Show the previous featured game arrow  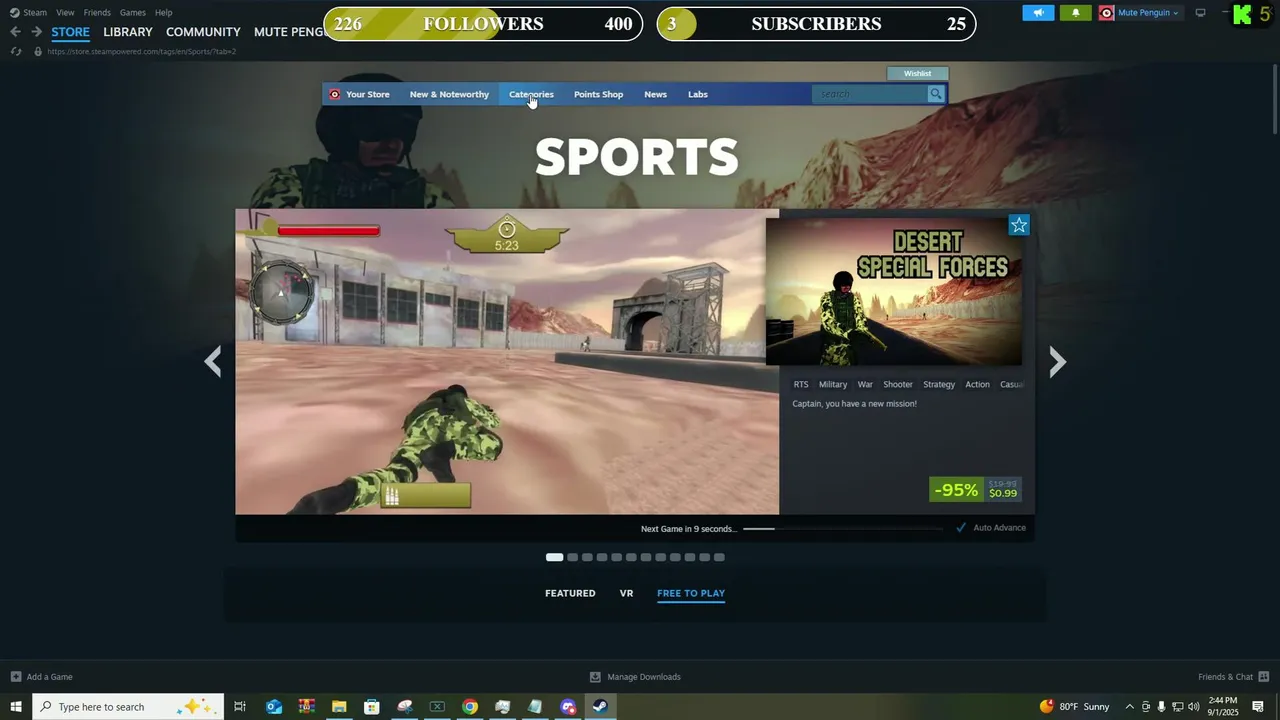(x=212, y=361)
